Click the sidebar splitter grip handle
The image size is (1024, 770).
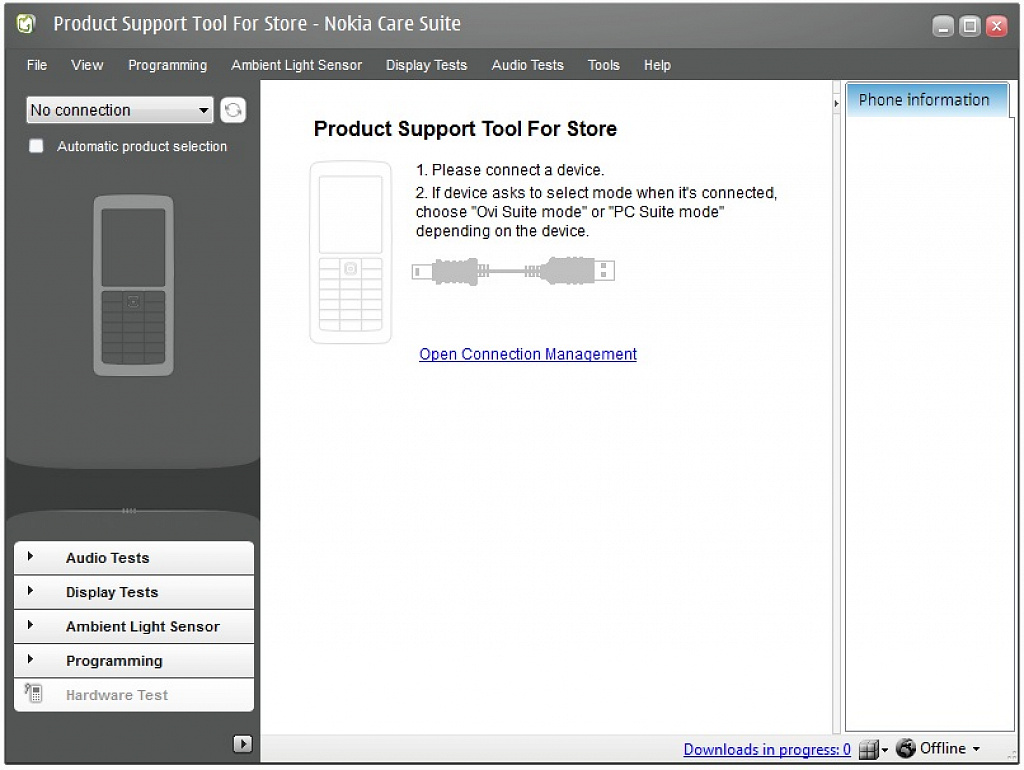129,511
